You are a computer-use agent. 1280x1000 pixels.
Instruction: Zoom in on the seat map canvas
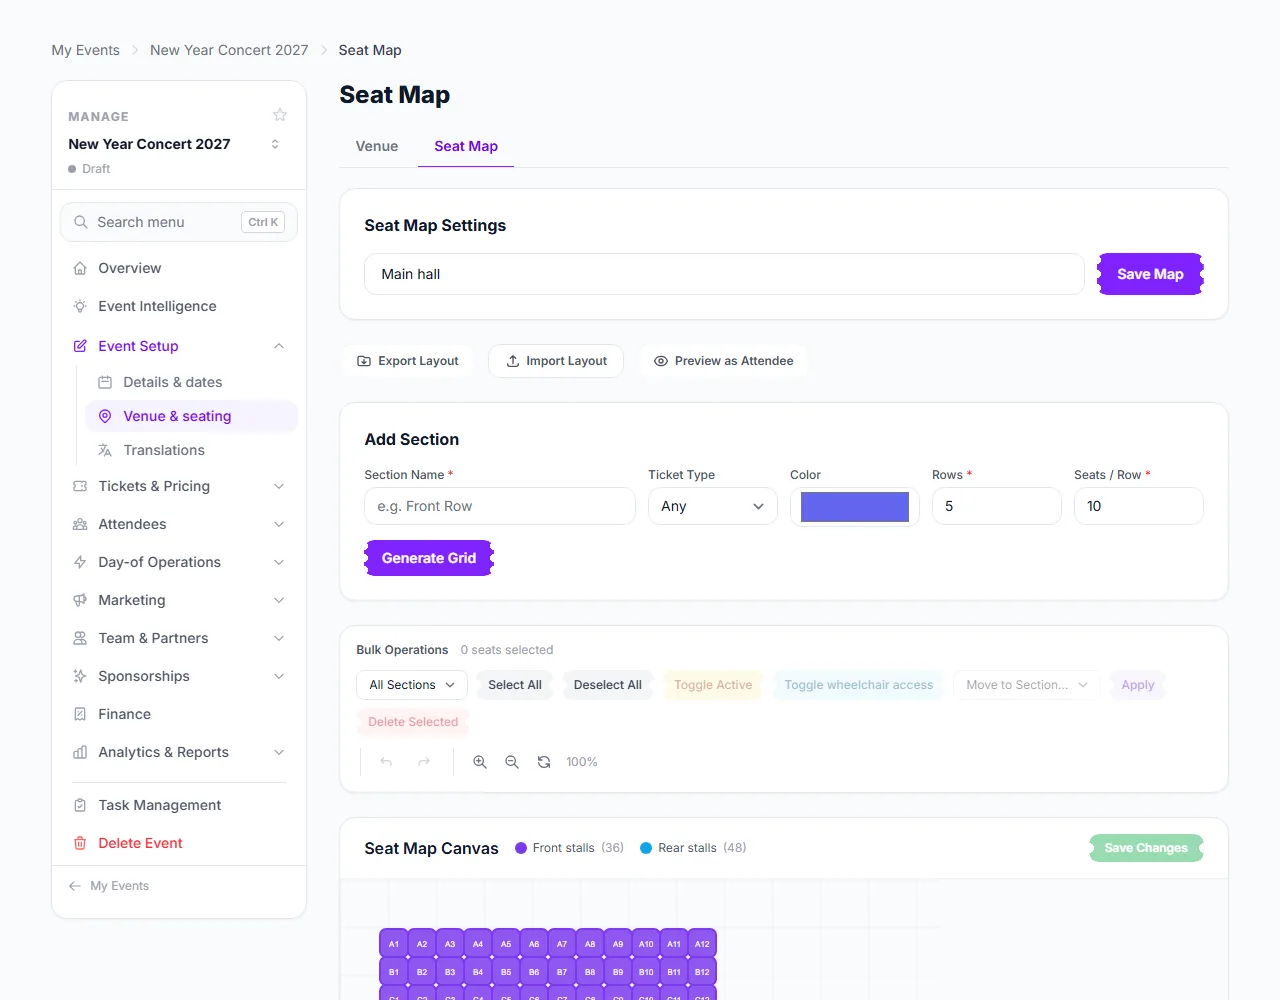pos(480,762)
